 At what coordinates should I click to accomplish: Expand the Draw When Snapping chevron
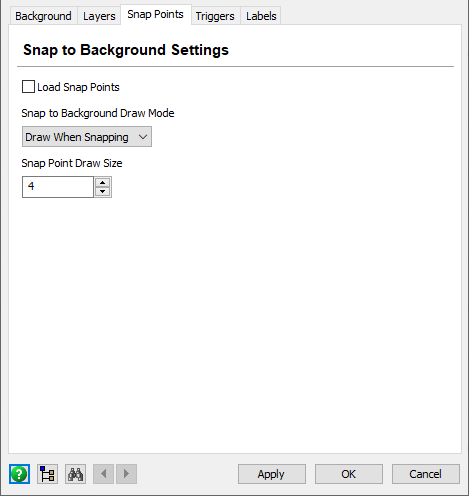[143, 137]
